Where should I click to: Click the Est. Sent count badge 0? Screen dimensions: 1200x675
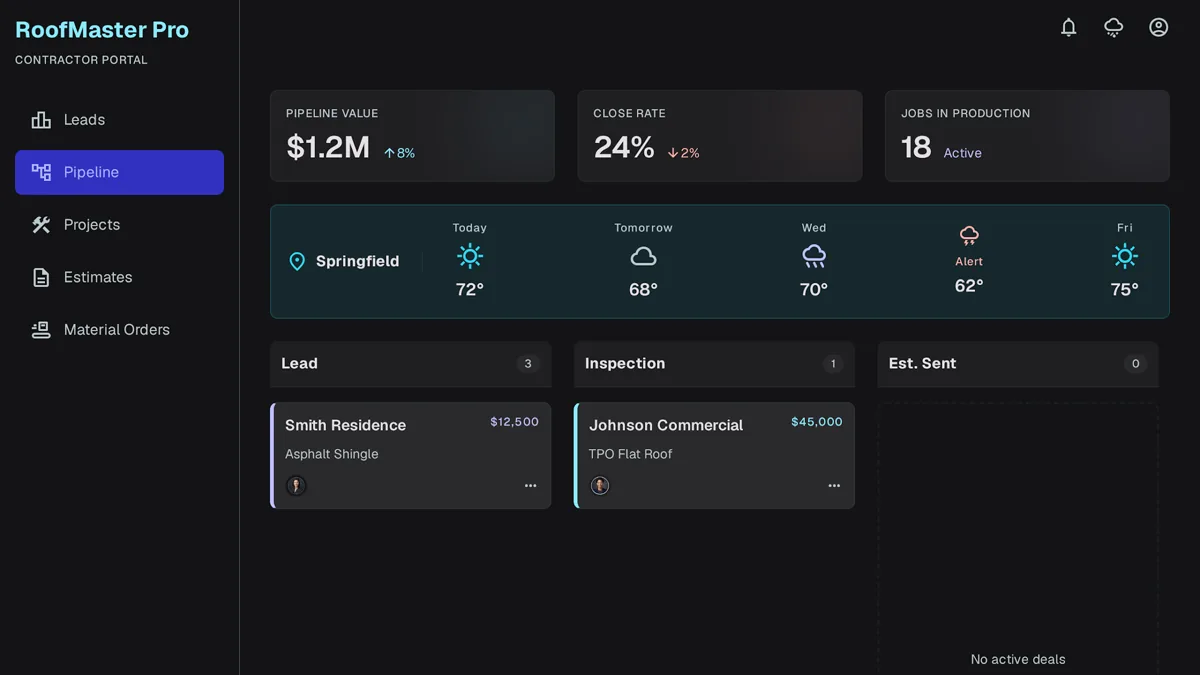pyautogui.click(x=1135, y=364)
